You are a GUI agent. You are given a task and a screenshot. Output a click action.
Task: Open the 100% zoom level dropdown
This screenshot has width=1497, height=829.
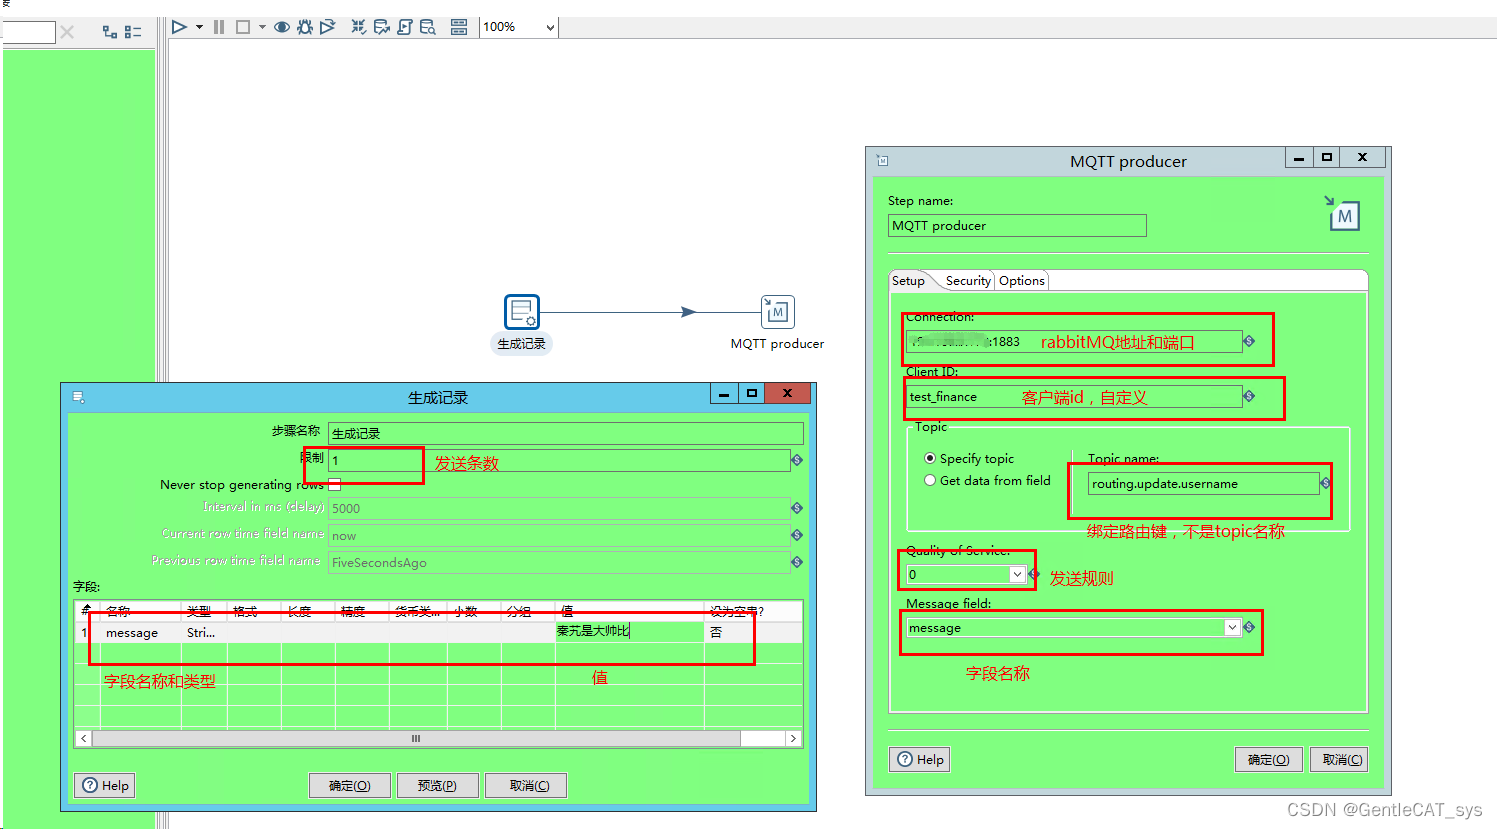(x=549, y=27)
